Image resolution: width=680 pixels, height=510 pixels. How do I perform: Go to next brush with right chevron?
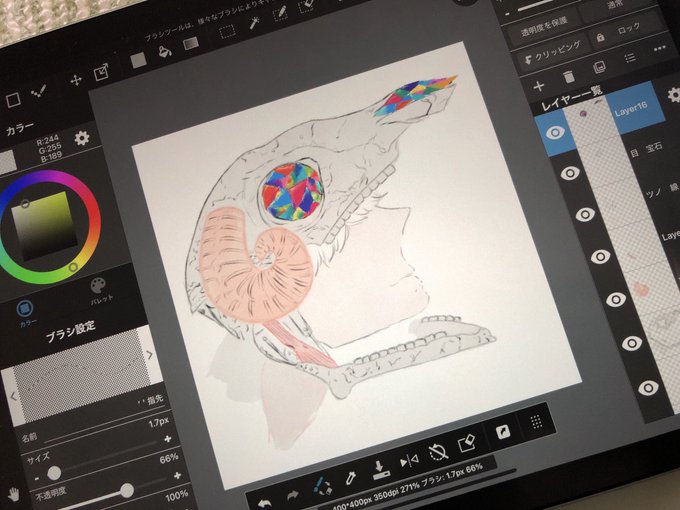pyautogui.click(x=150, y=355)
